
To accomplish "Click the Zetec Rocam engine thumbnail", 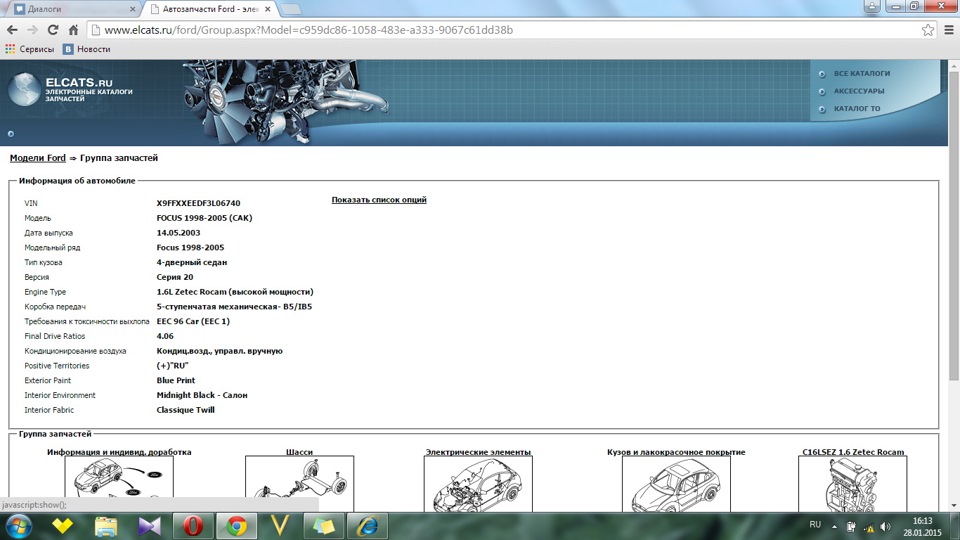I will [853, 484].
